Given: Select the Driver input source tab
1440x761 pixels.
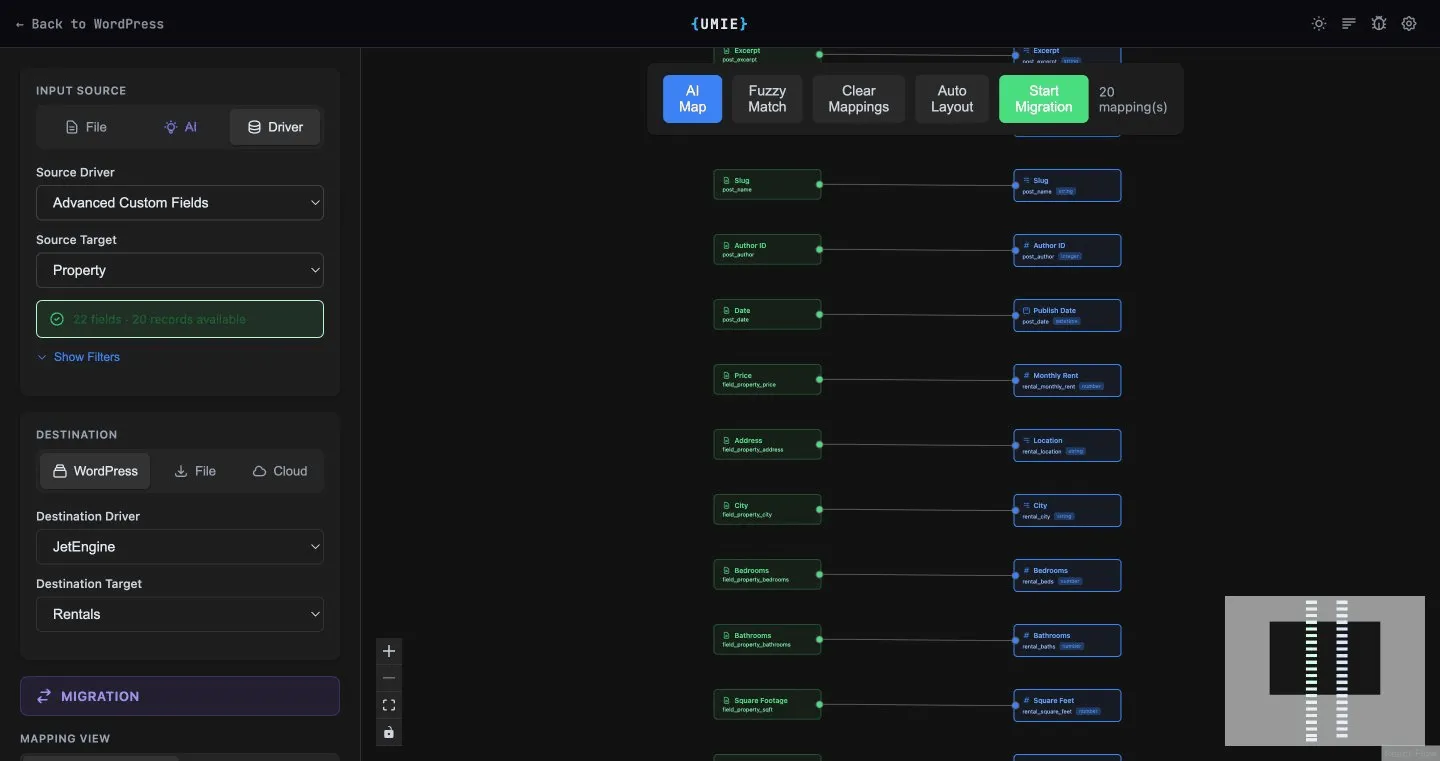Looking at the screenshot, I should [275, 127].
